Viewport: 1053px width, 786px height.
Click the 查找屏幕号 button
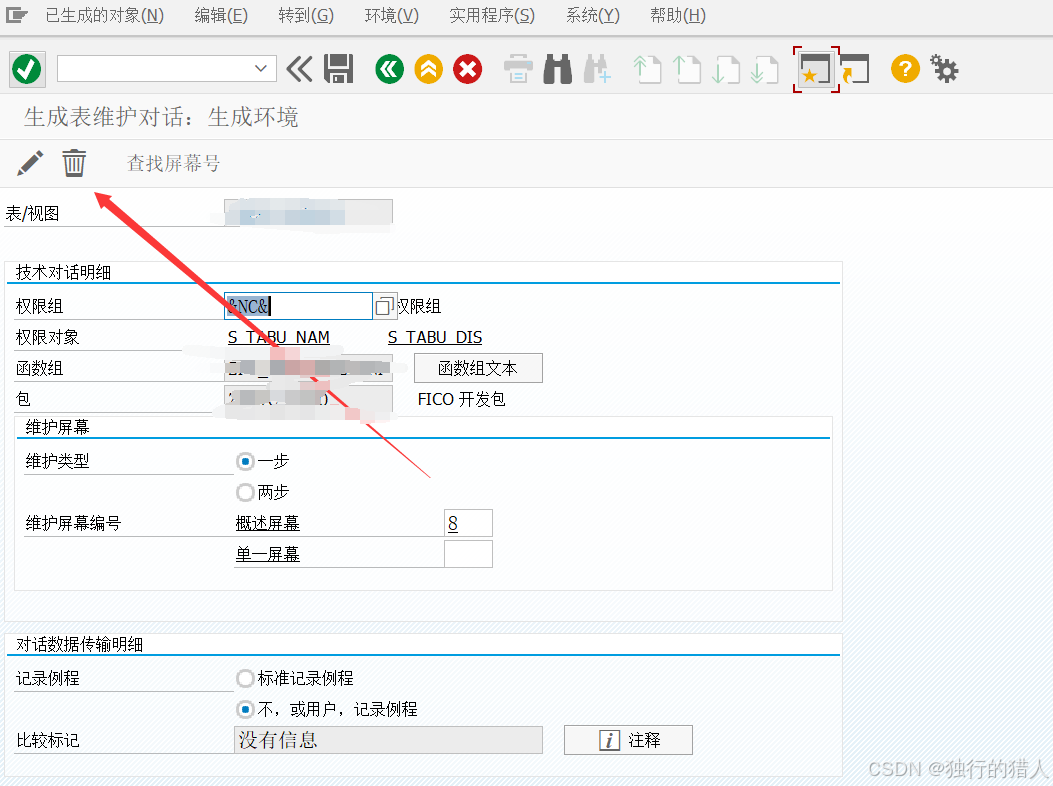(x=173, y=163)
